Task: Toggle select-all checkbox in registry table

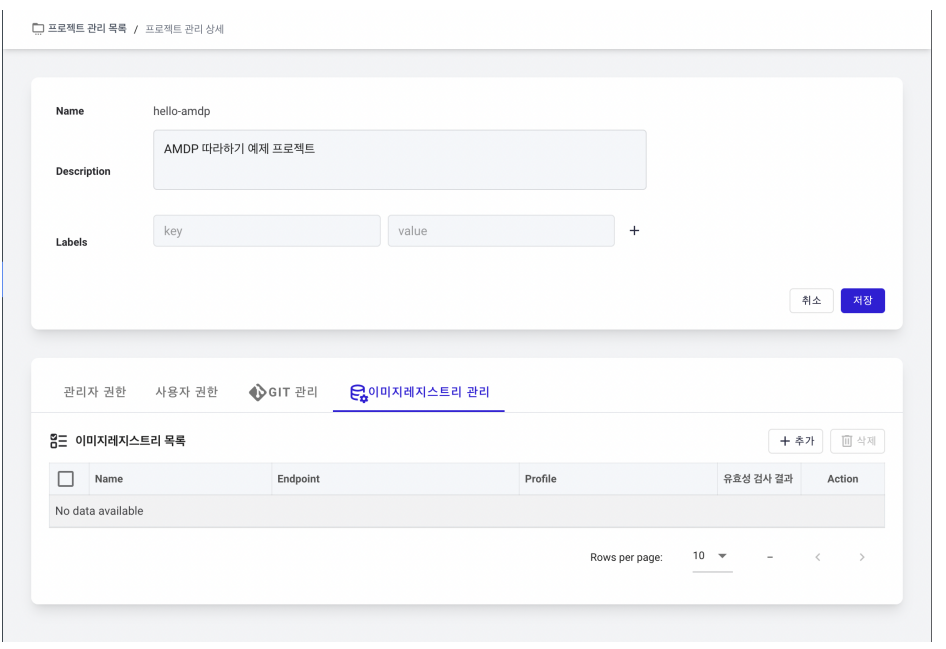Action: point(66,479)
